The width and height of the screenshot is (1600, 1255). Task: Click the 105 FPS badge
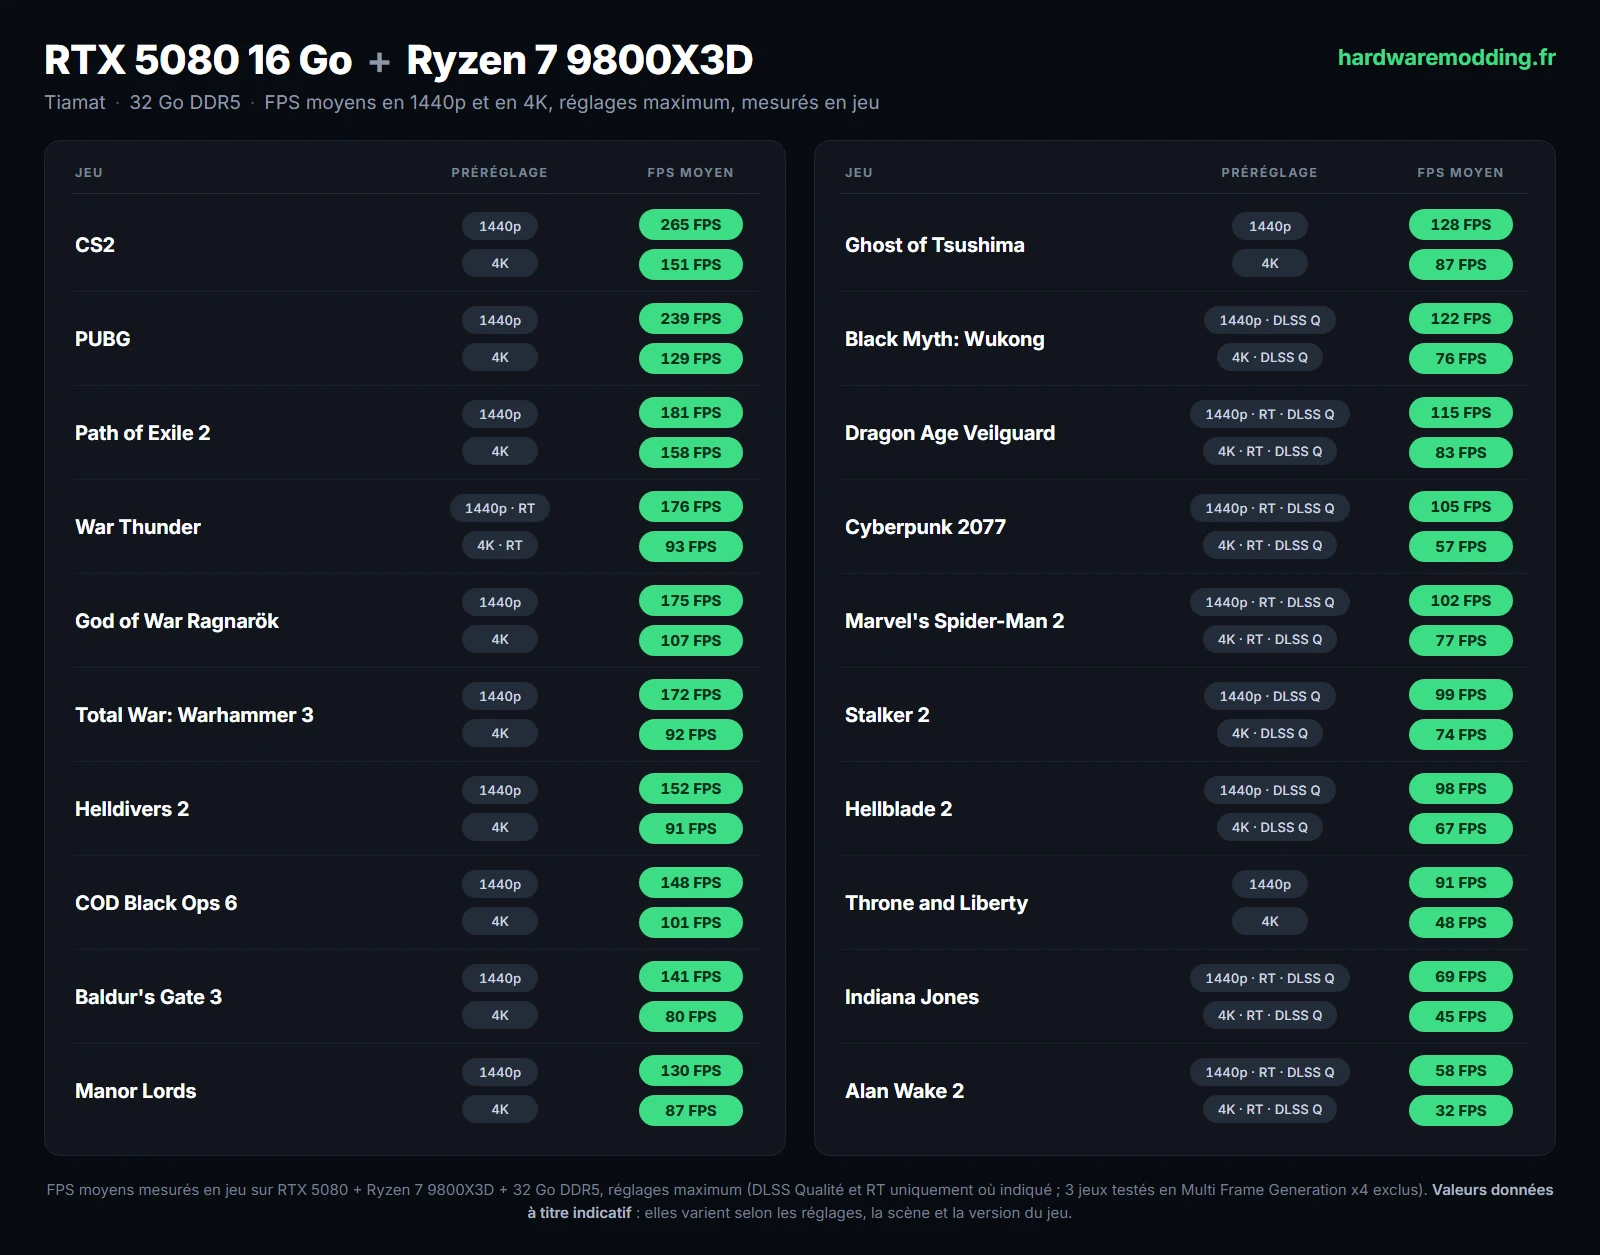[1461, 507]
